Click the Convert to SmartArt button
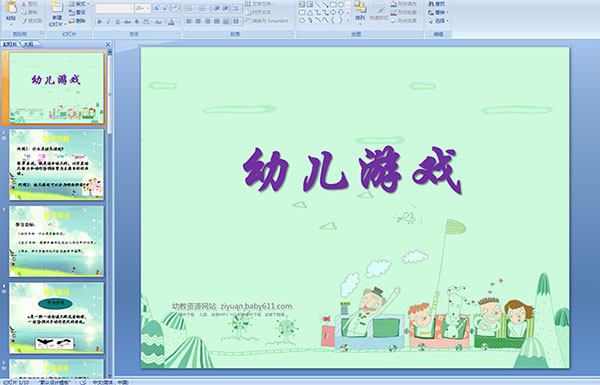 (268, 21)
